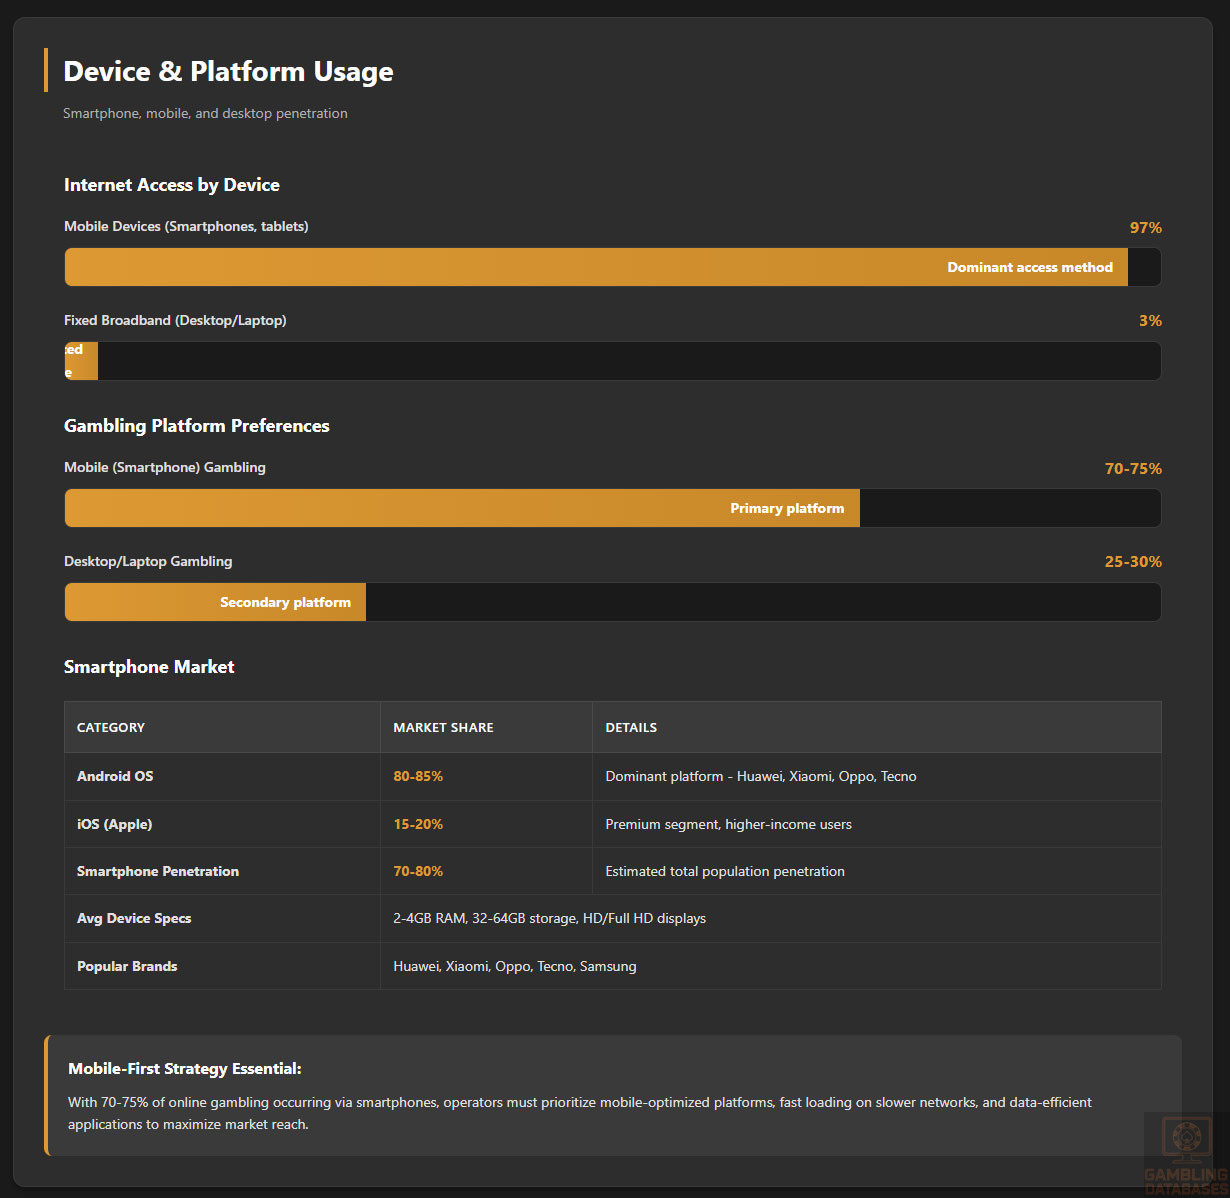
Task: Click the Device & Platform Usage heading
Action: (228, 71)
